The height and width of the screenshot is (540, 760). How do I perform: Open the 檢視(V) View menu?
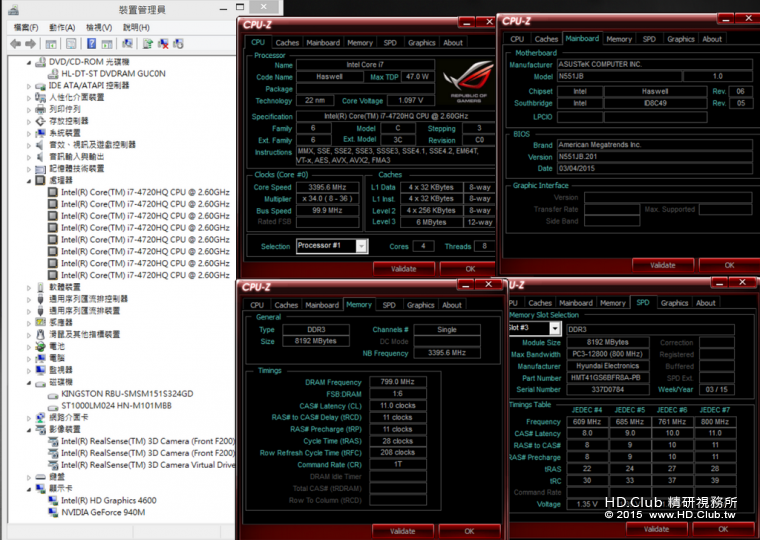tap(99, 27)
